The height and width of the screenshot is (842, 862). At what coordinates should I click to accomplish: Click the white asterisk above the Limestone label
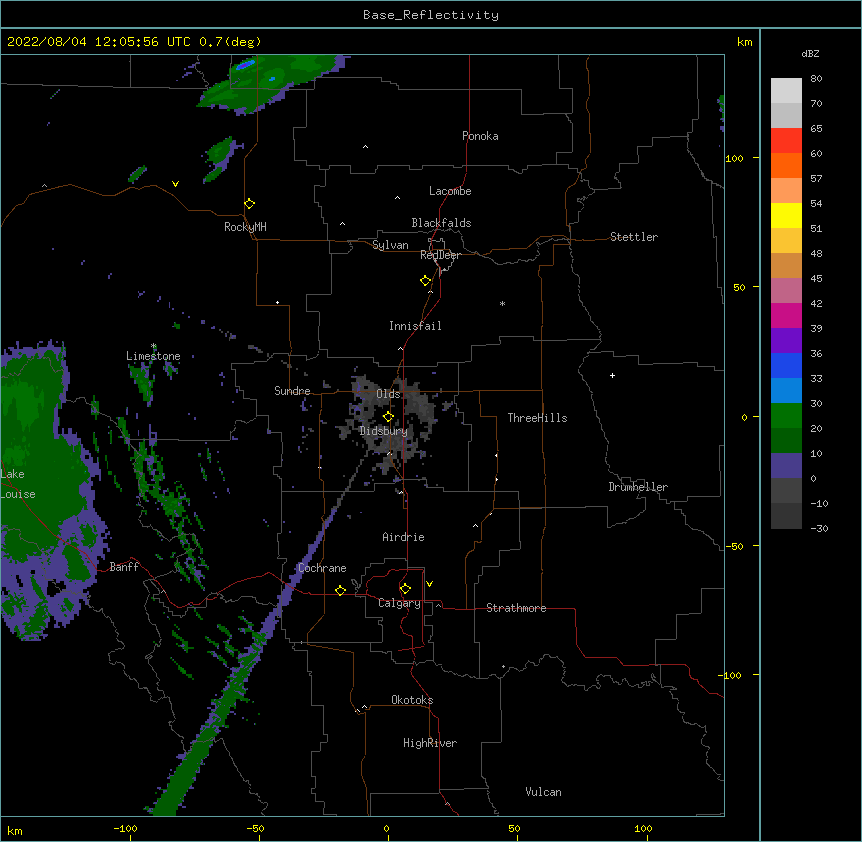pyautogui.click(x=154, y=346)
